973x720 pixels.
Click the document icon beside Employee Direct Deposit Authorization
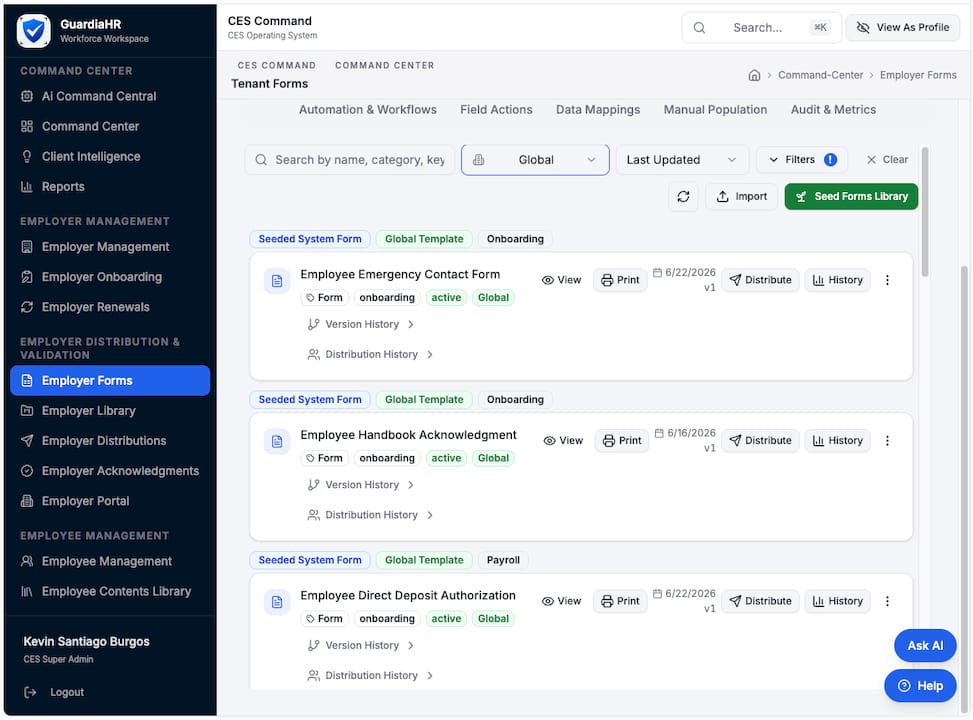point(277,602)
